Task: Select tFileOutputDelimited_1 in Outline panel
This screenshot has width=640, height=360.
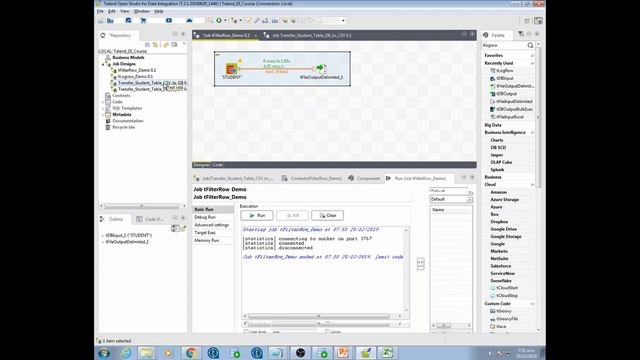Action: [x=127, y=242]
